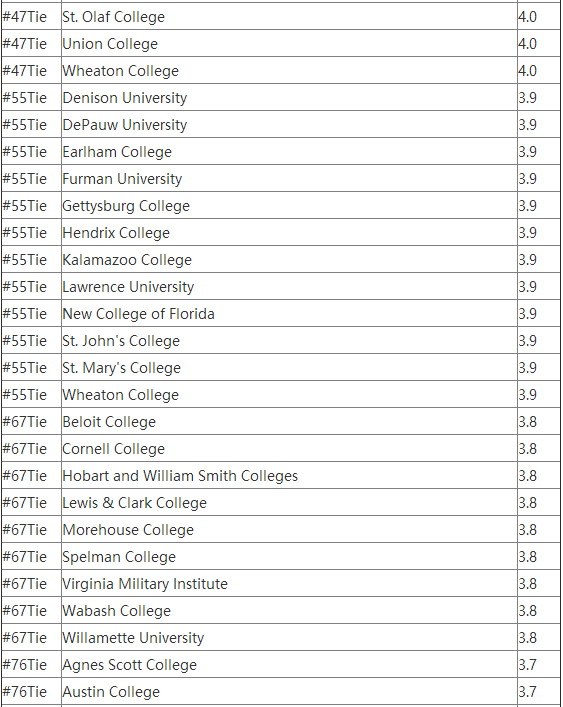Screen dimensions: 563x707
Task: Click the St. John's College cell
Action: (x=289, y=341)
